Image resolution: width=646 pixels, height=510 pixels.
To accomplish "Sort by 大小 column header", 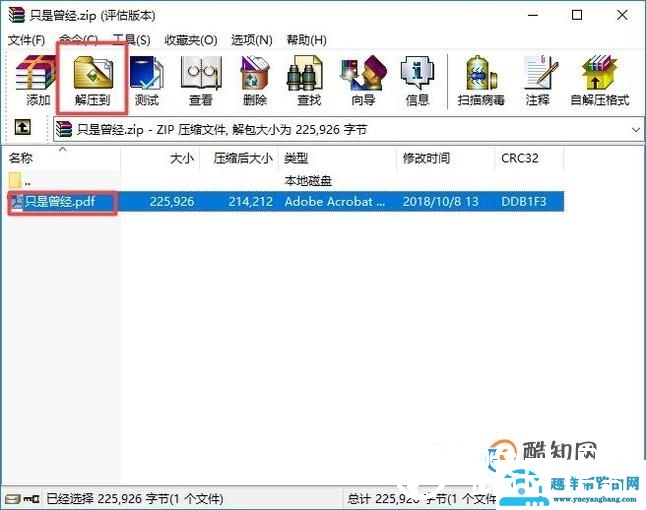I will pos(160,158).
